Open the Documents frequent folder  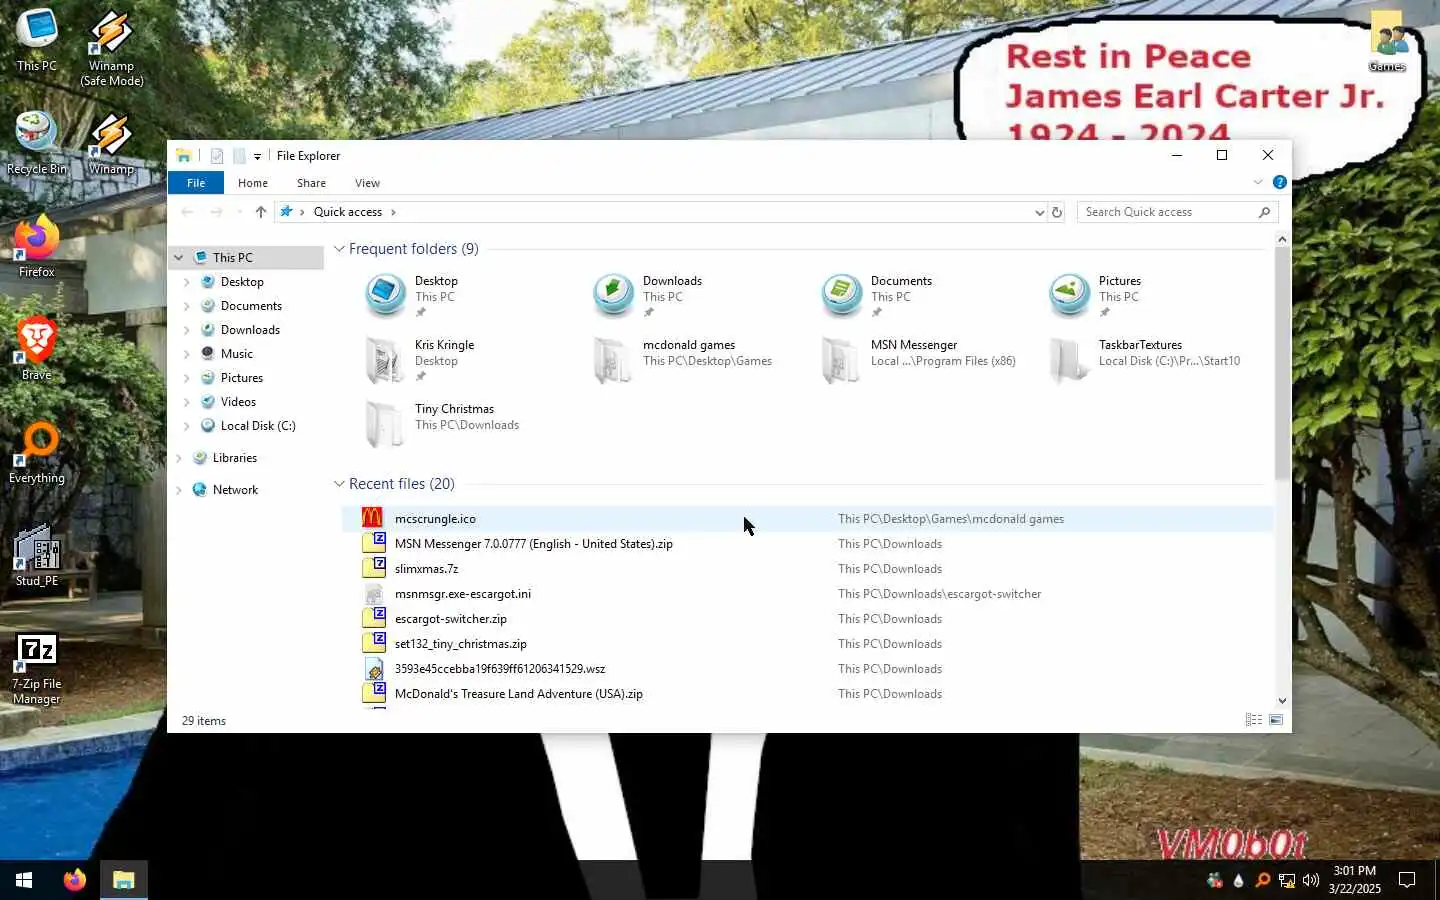point(876,296)
